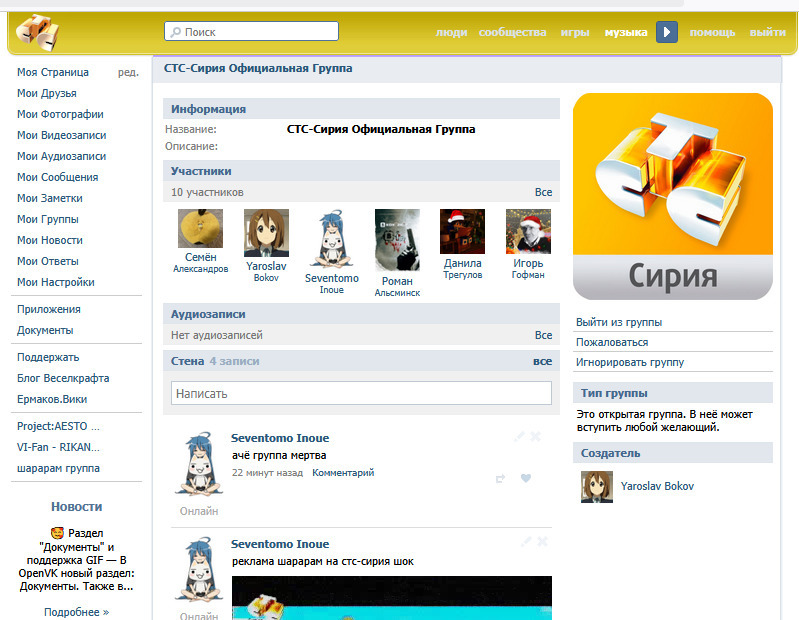Open Мои Друзья
Image resolution: width=799 pixels, height=620 pixels.
[46, 93]
